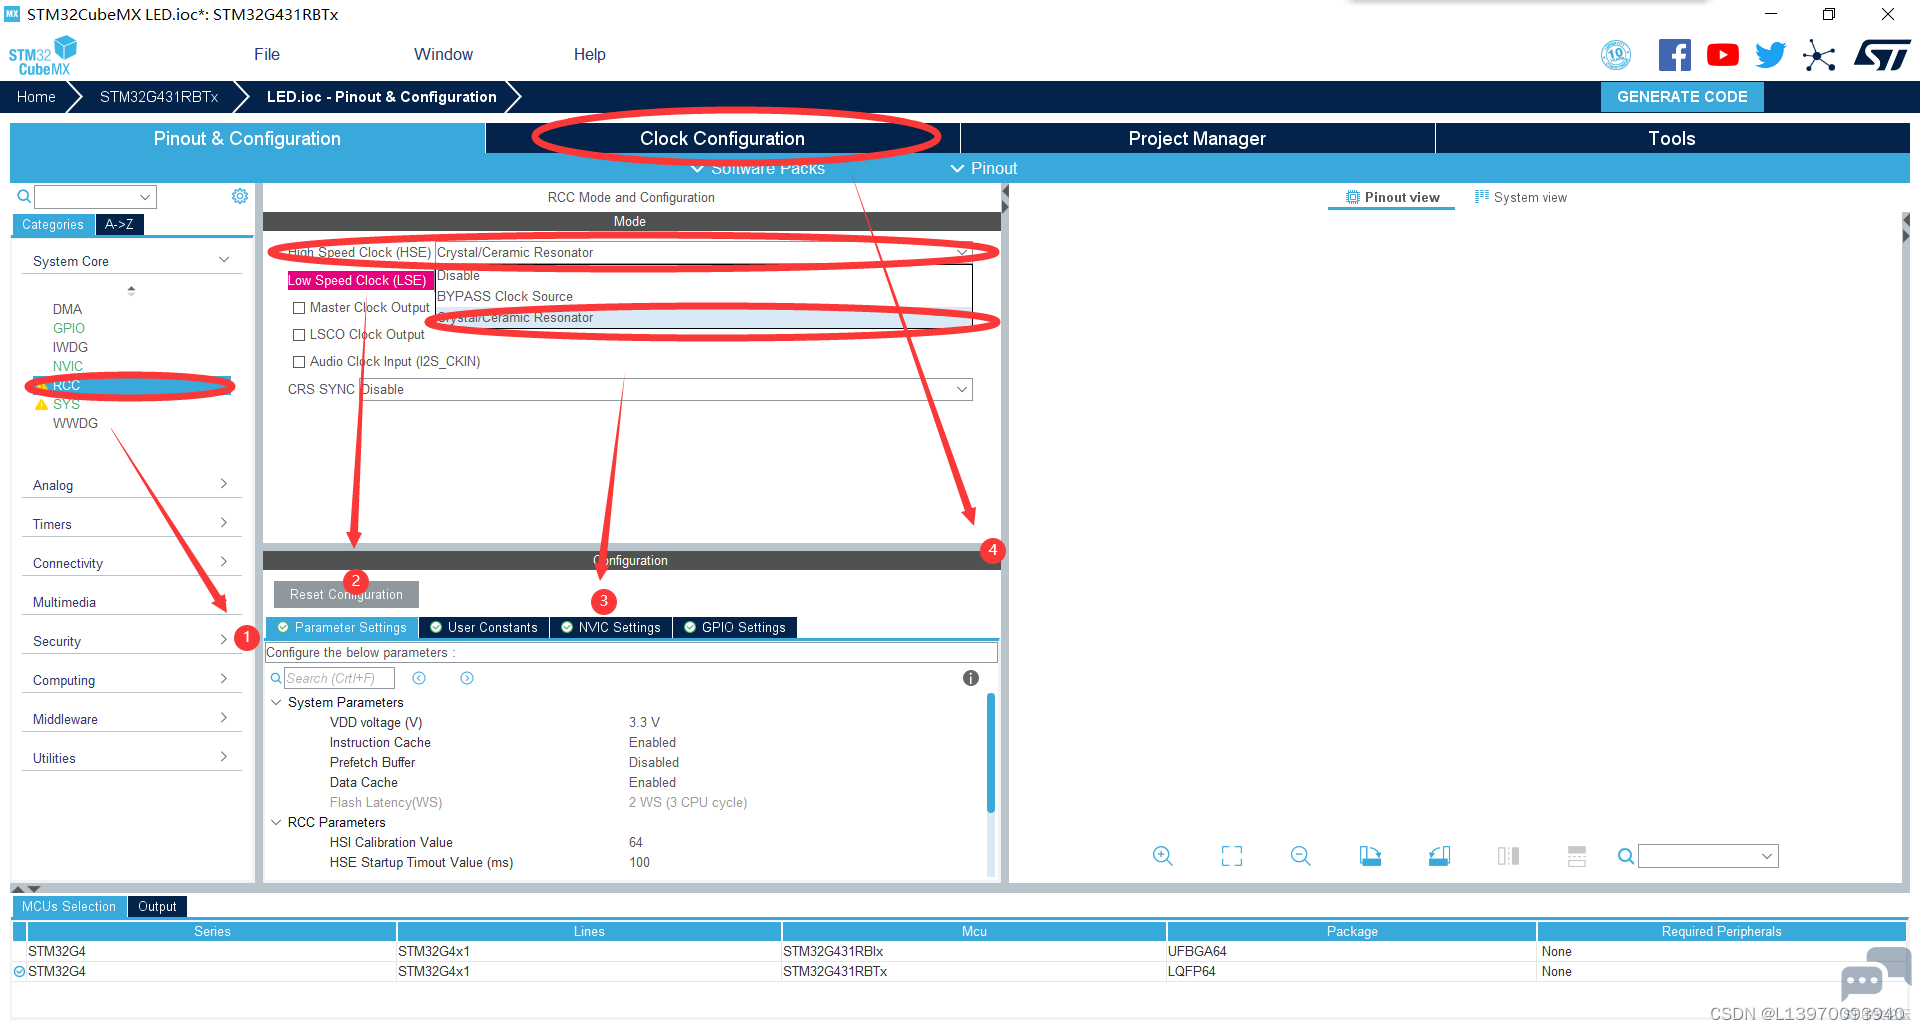Switch to the GPIO Settings tab
Viewport: 1920px width, 1030px height.
click(x=735, y=627)
